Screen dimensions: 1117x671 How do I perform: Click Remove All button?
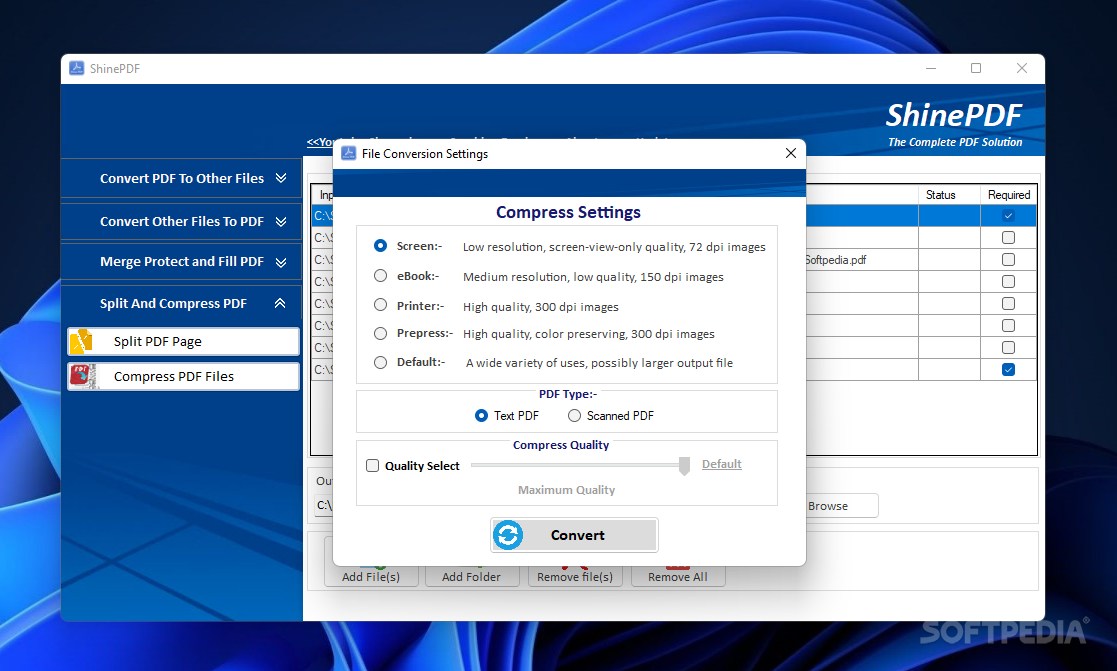[x=677, y=576]
